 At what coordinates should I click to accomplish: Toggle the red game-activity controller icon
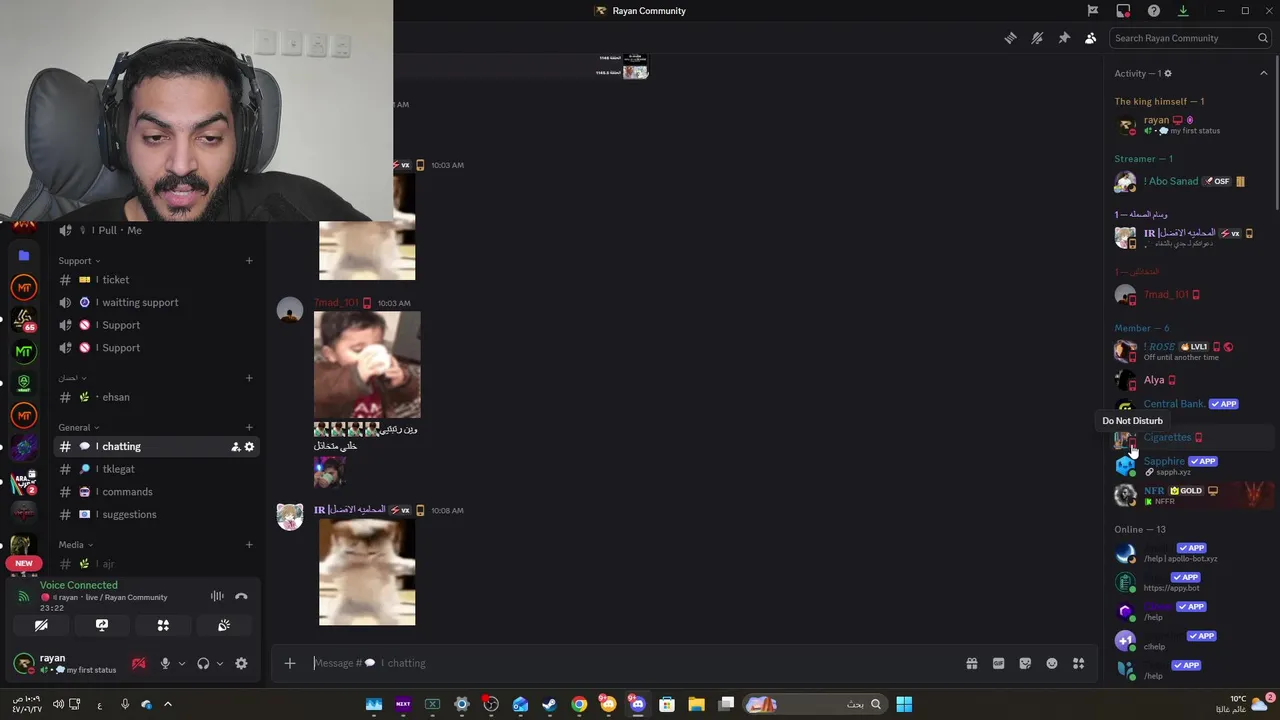point(139,663)
